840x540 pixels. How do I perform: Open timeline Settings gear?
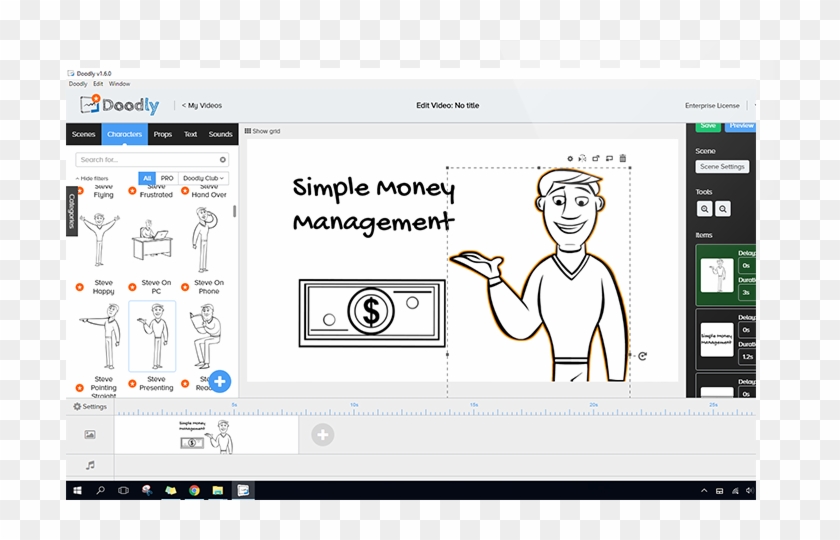(89, 407)
